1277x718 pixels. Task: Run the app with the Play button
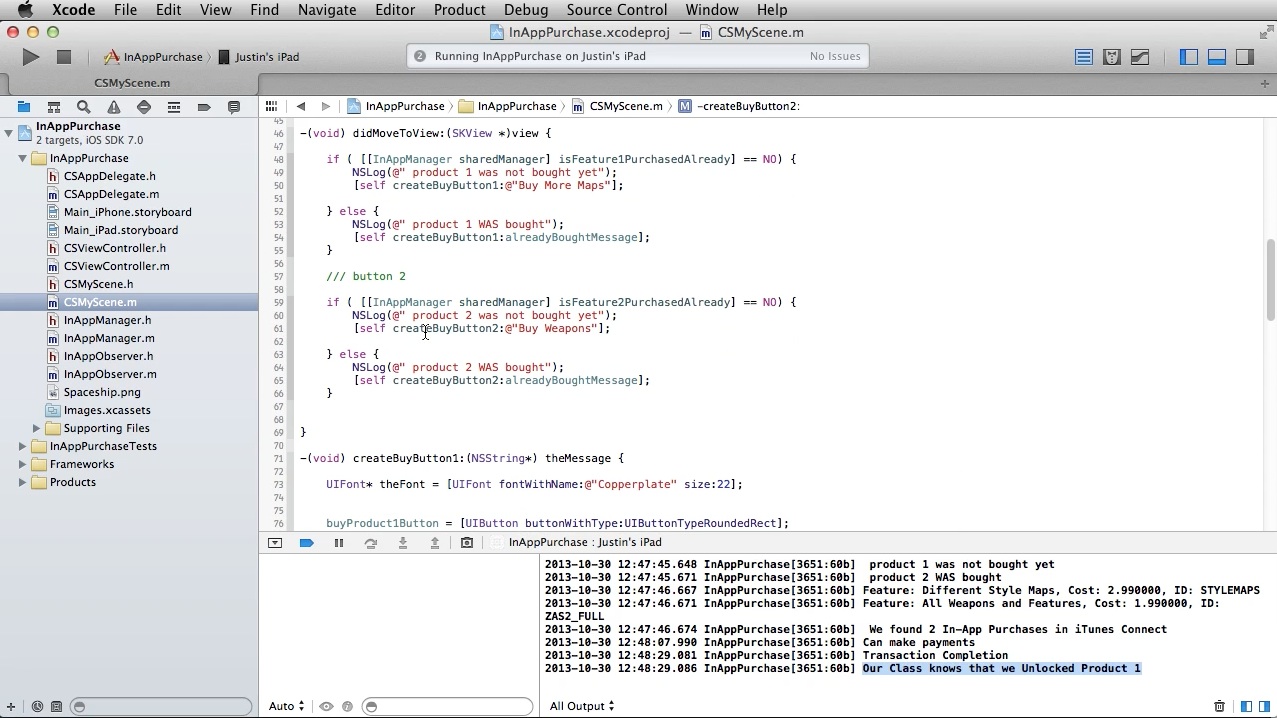[x=31, y=57]
